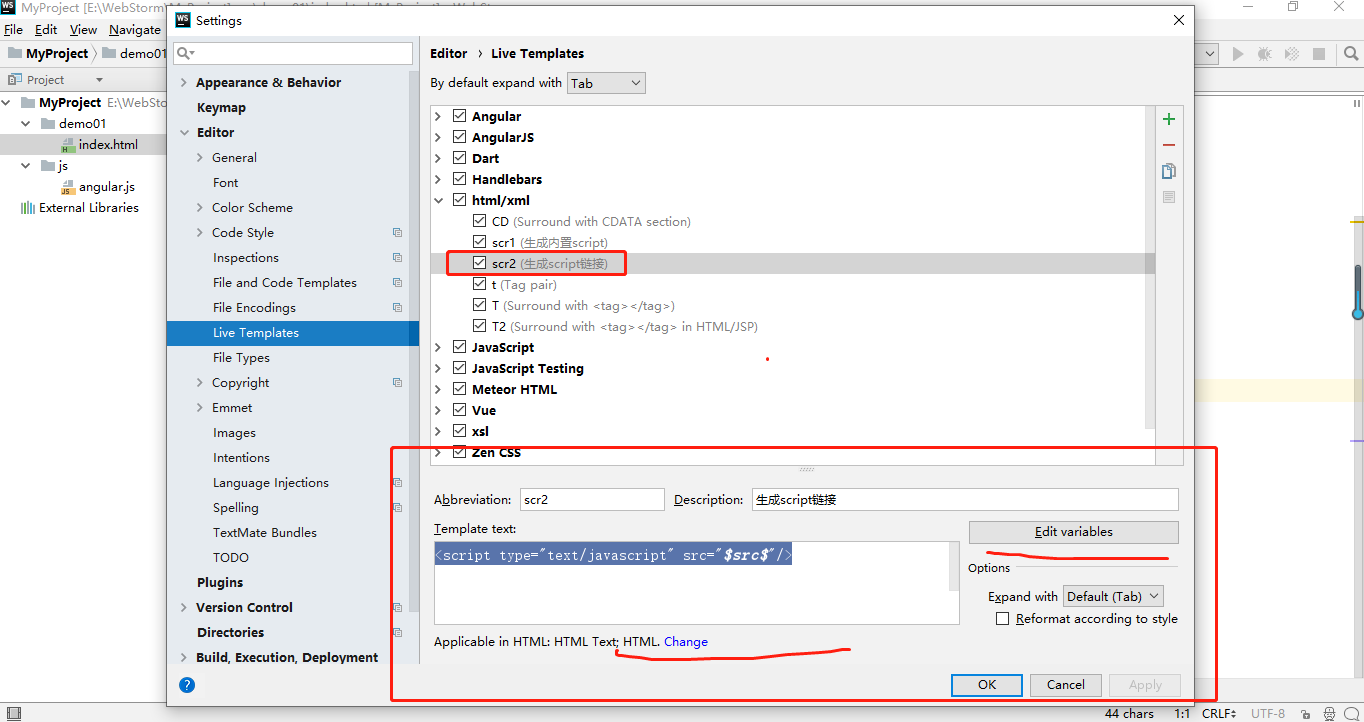
Task: Click the magnifier icon in settings search box
Action: coord(186,53)
